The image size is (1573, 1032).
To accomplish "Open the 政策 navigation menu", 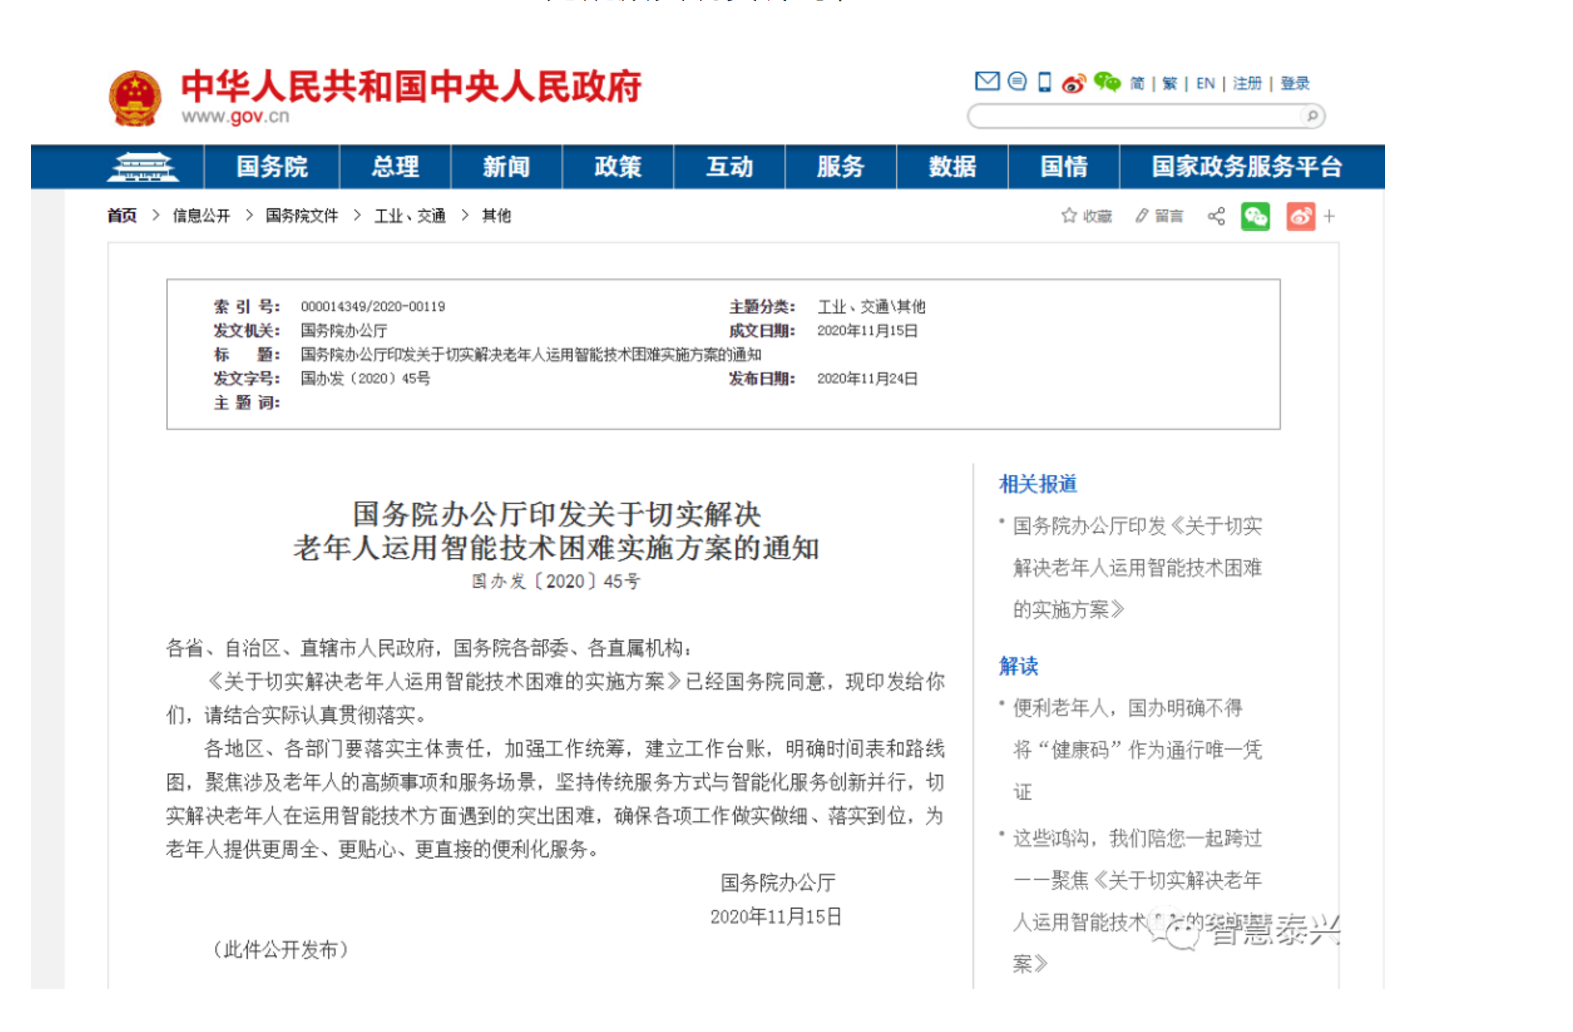I will [x=617, y=167].
